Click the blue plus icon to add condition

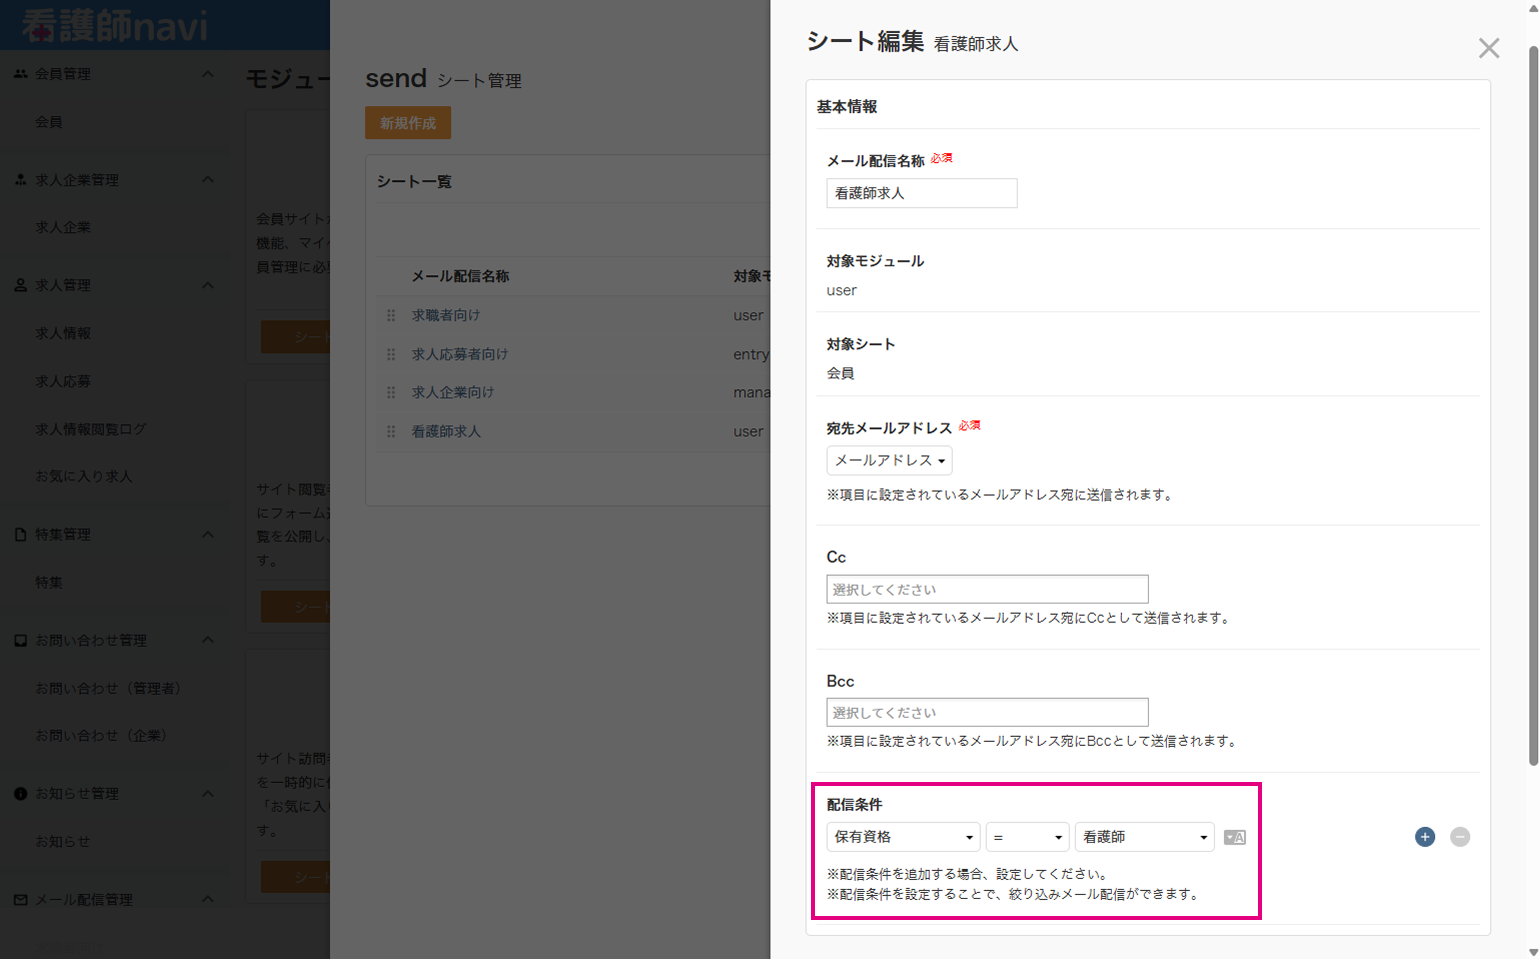(x=1424, y=837)
